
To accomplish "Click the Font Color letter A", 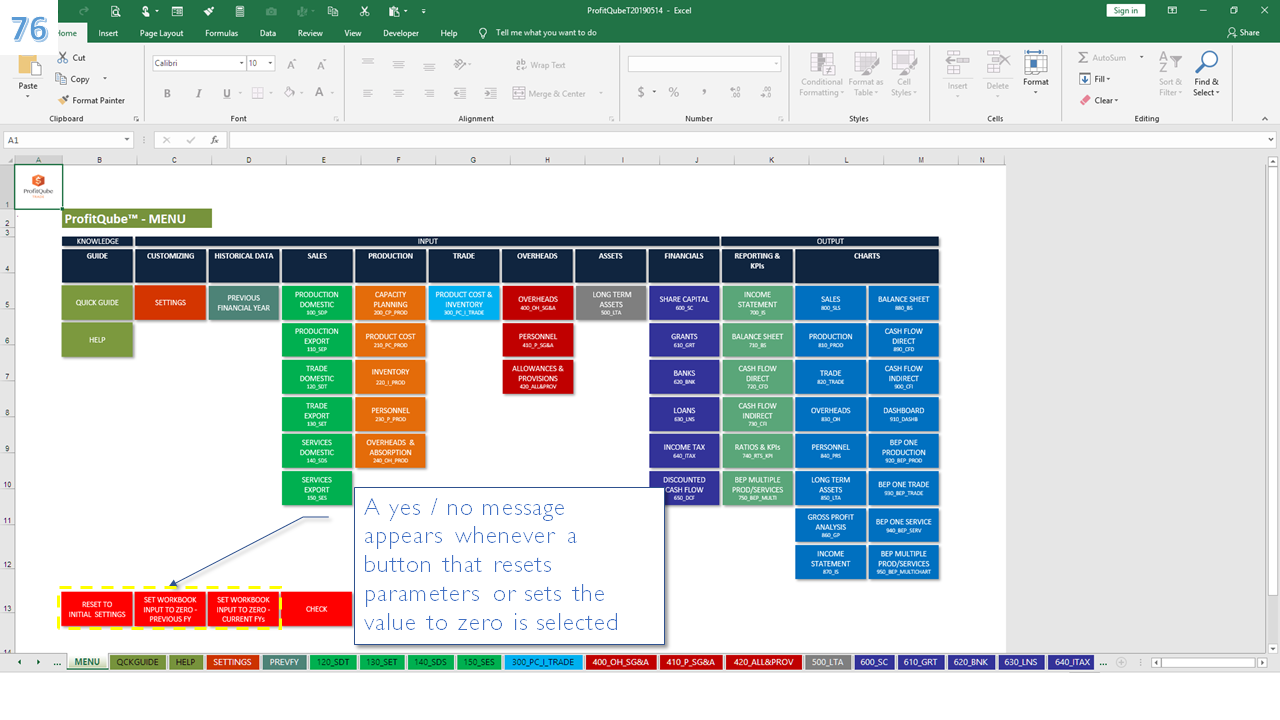I will tap(319, 93).
